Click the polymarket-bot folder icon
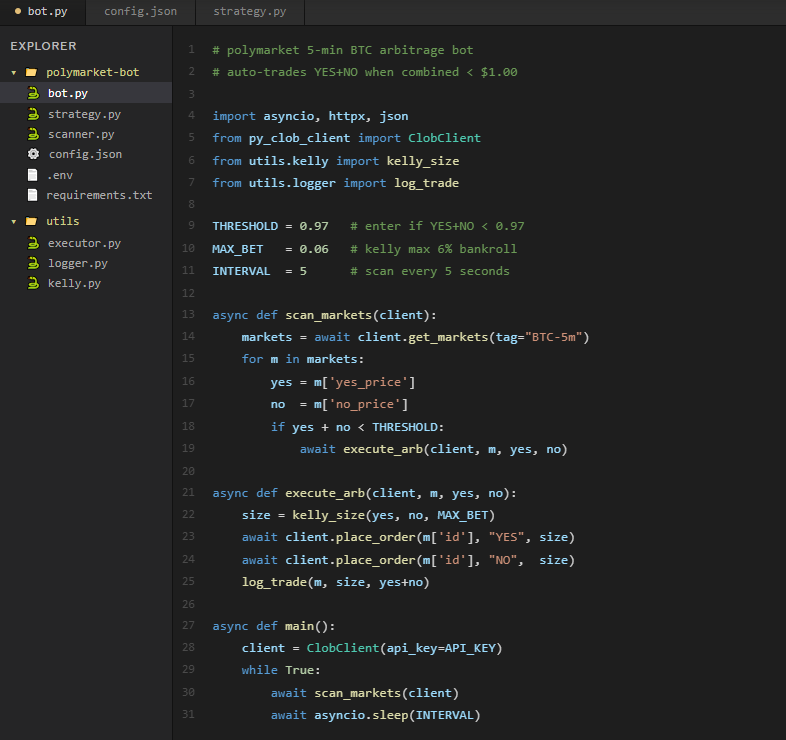 click(x=31, y=72)
